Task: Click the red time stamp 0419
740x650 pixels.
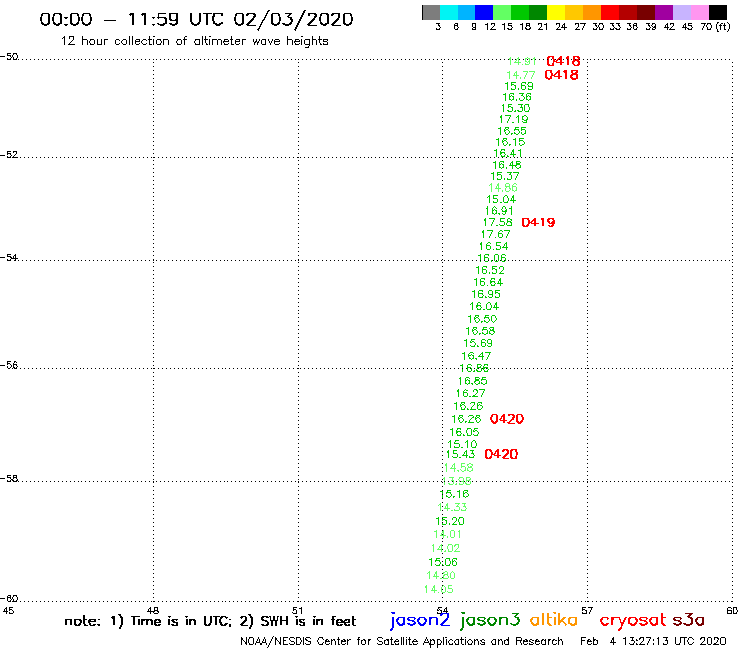Action: 538,222
